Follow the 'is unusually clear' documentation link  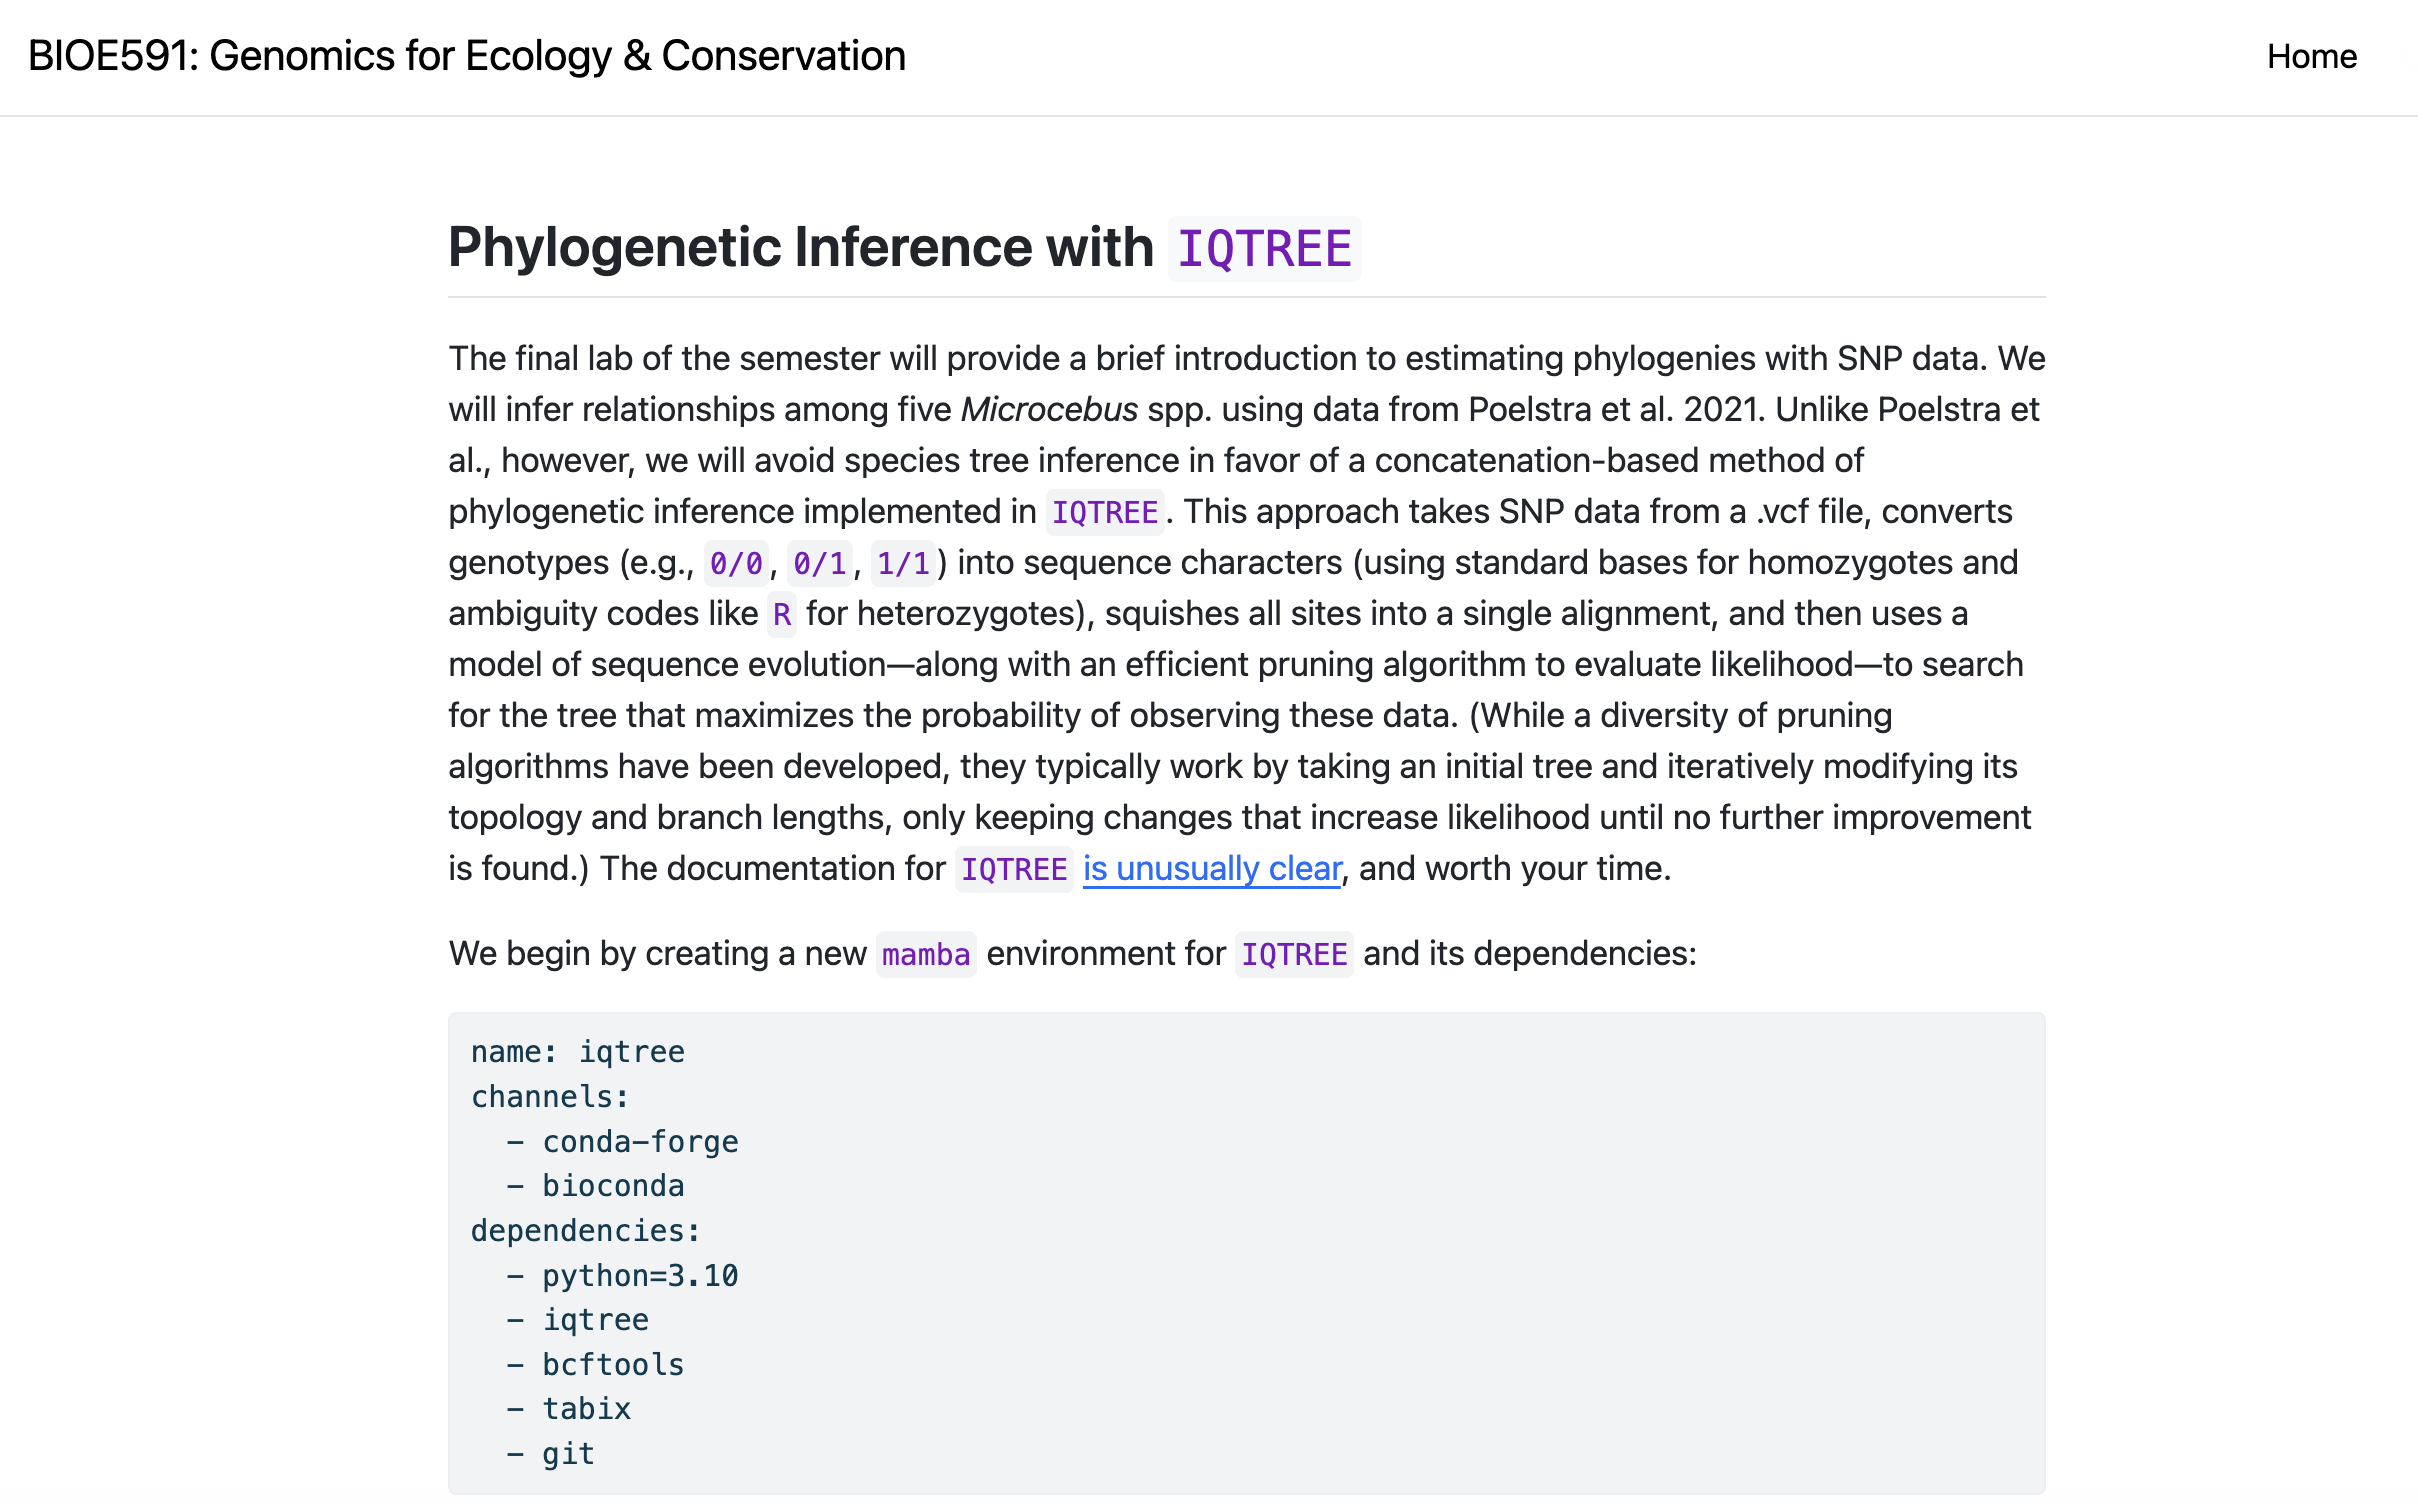coord(1212,868)
